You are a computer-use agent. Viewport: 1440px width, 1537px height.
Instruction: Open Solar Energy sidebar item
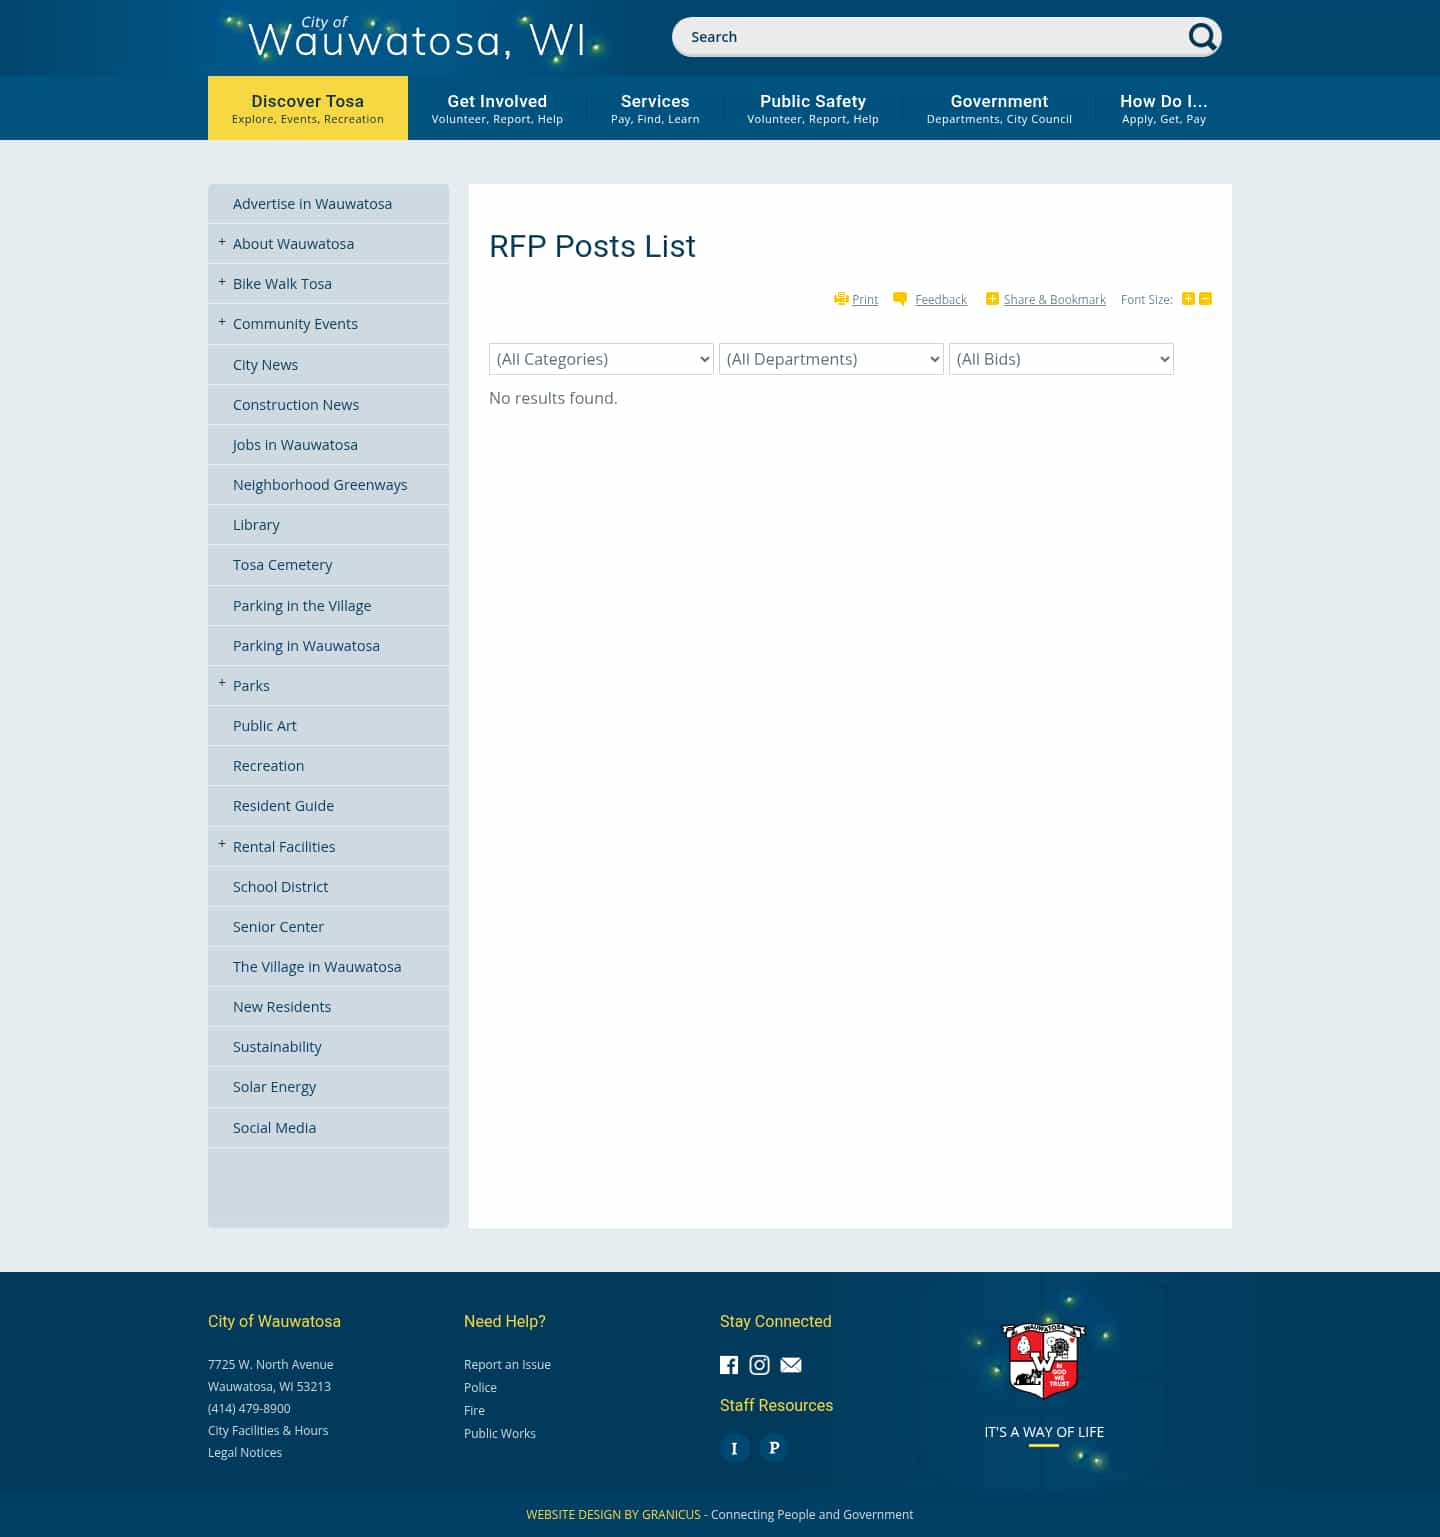pyautogui.click(x=328, y=1087)
